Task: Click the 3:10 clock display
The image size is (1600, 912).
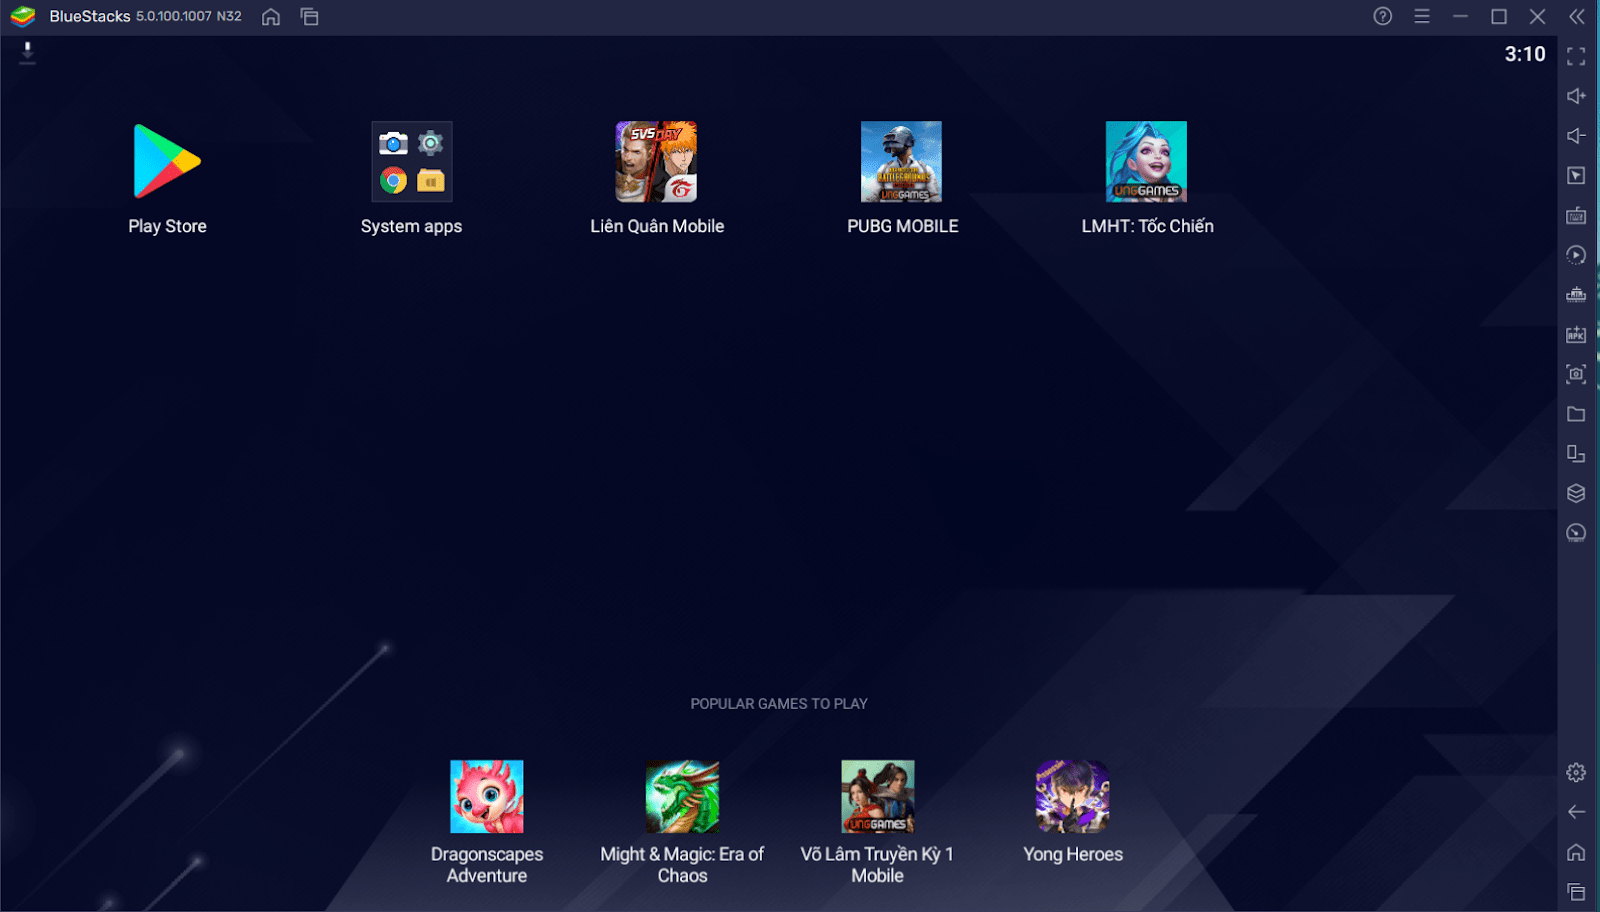Action: click(1525, 54)
